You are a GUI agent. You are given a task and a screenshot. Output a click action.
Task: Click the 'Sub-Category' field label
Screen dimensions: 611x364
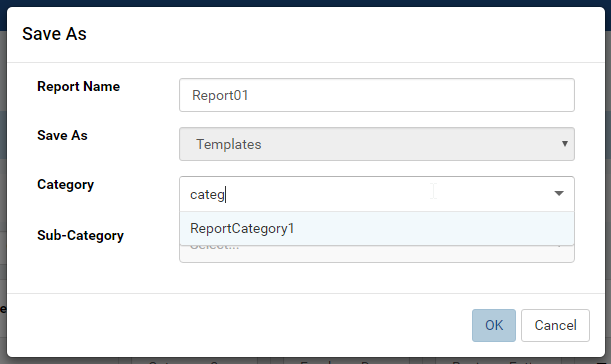click(x=80, y=235)
